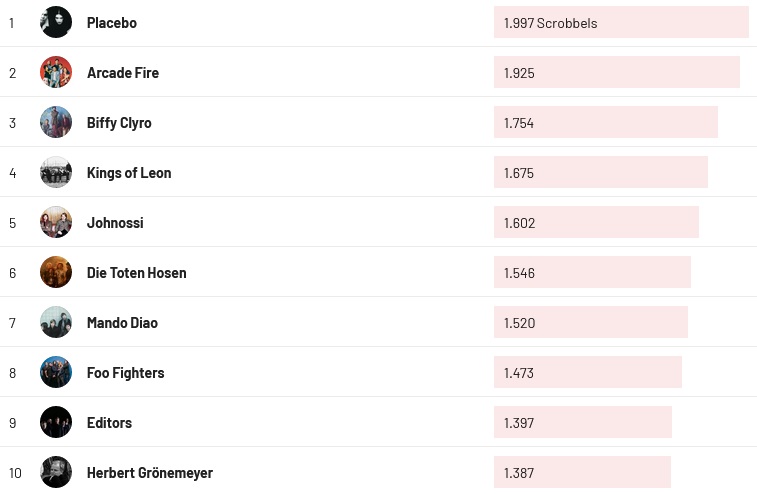Open Die Toten Hosen avatar
Image resolution: width=757 pixels, height=494 pixels.
click(x=56, y=272)
